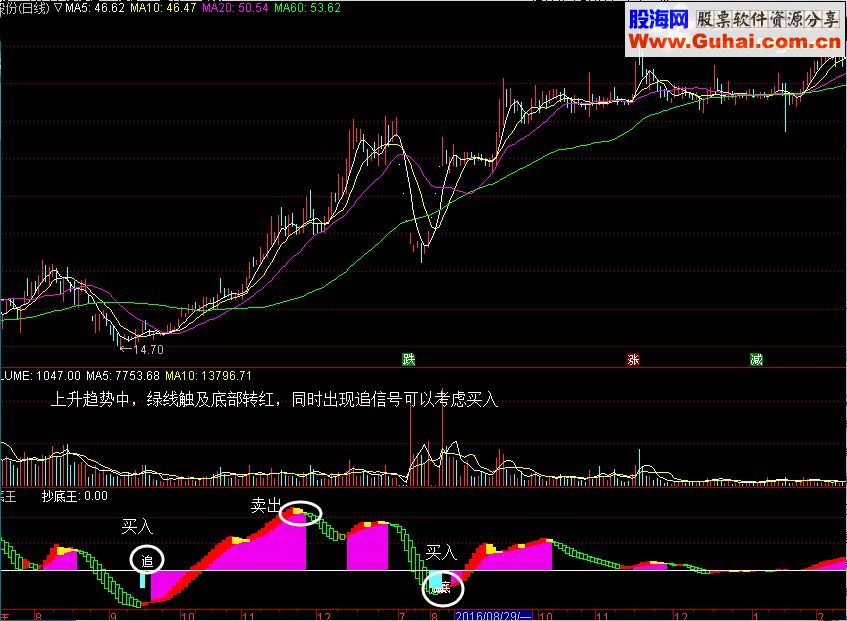Click the red 张 event marker
This screenshot has width=847, height=621.
[633, 359]
